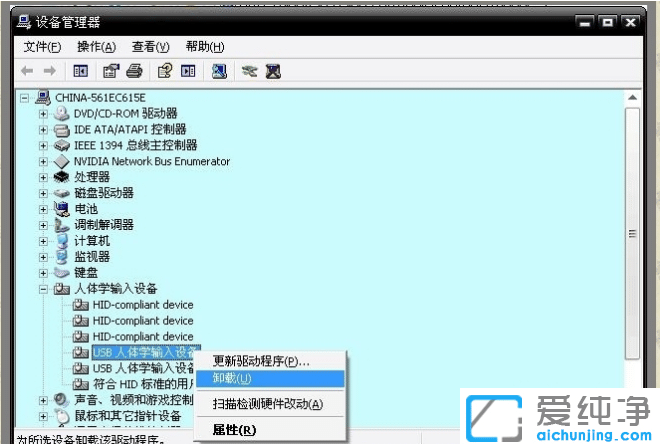
Task: Select the first HID-compliant device row
Action: click(143, 305)
